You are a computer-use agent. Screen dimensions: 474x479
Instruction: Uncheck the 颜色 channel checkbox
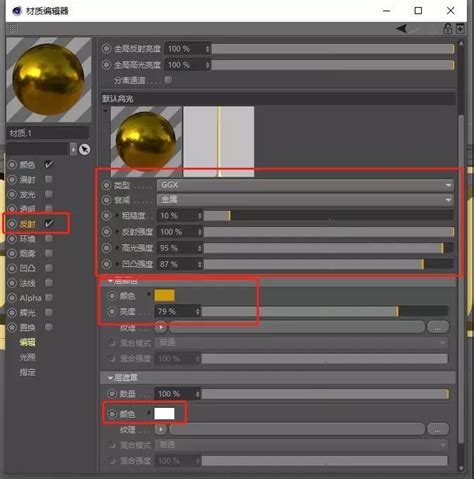click(x=49, y=164)
